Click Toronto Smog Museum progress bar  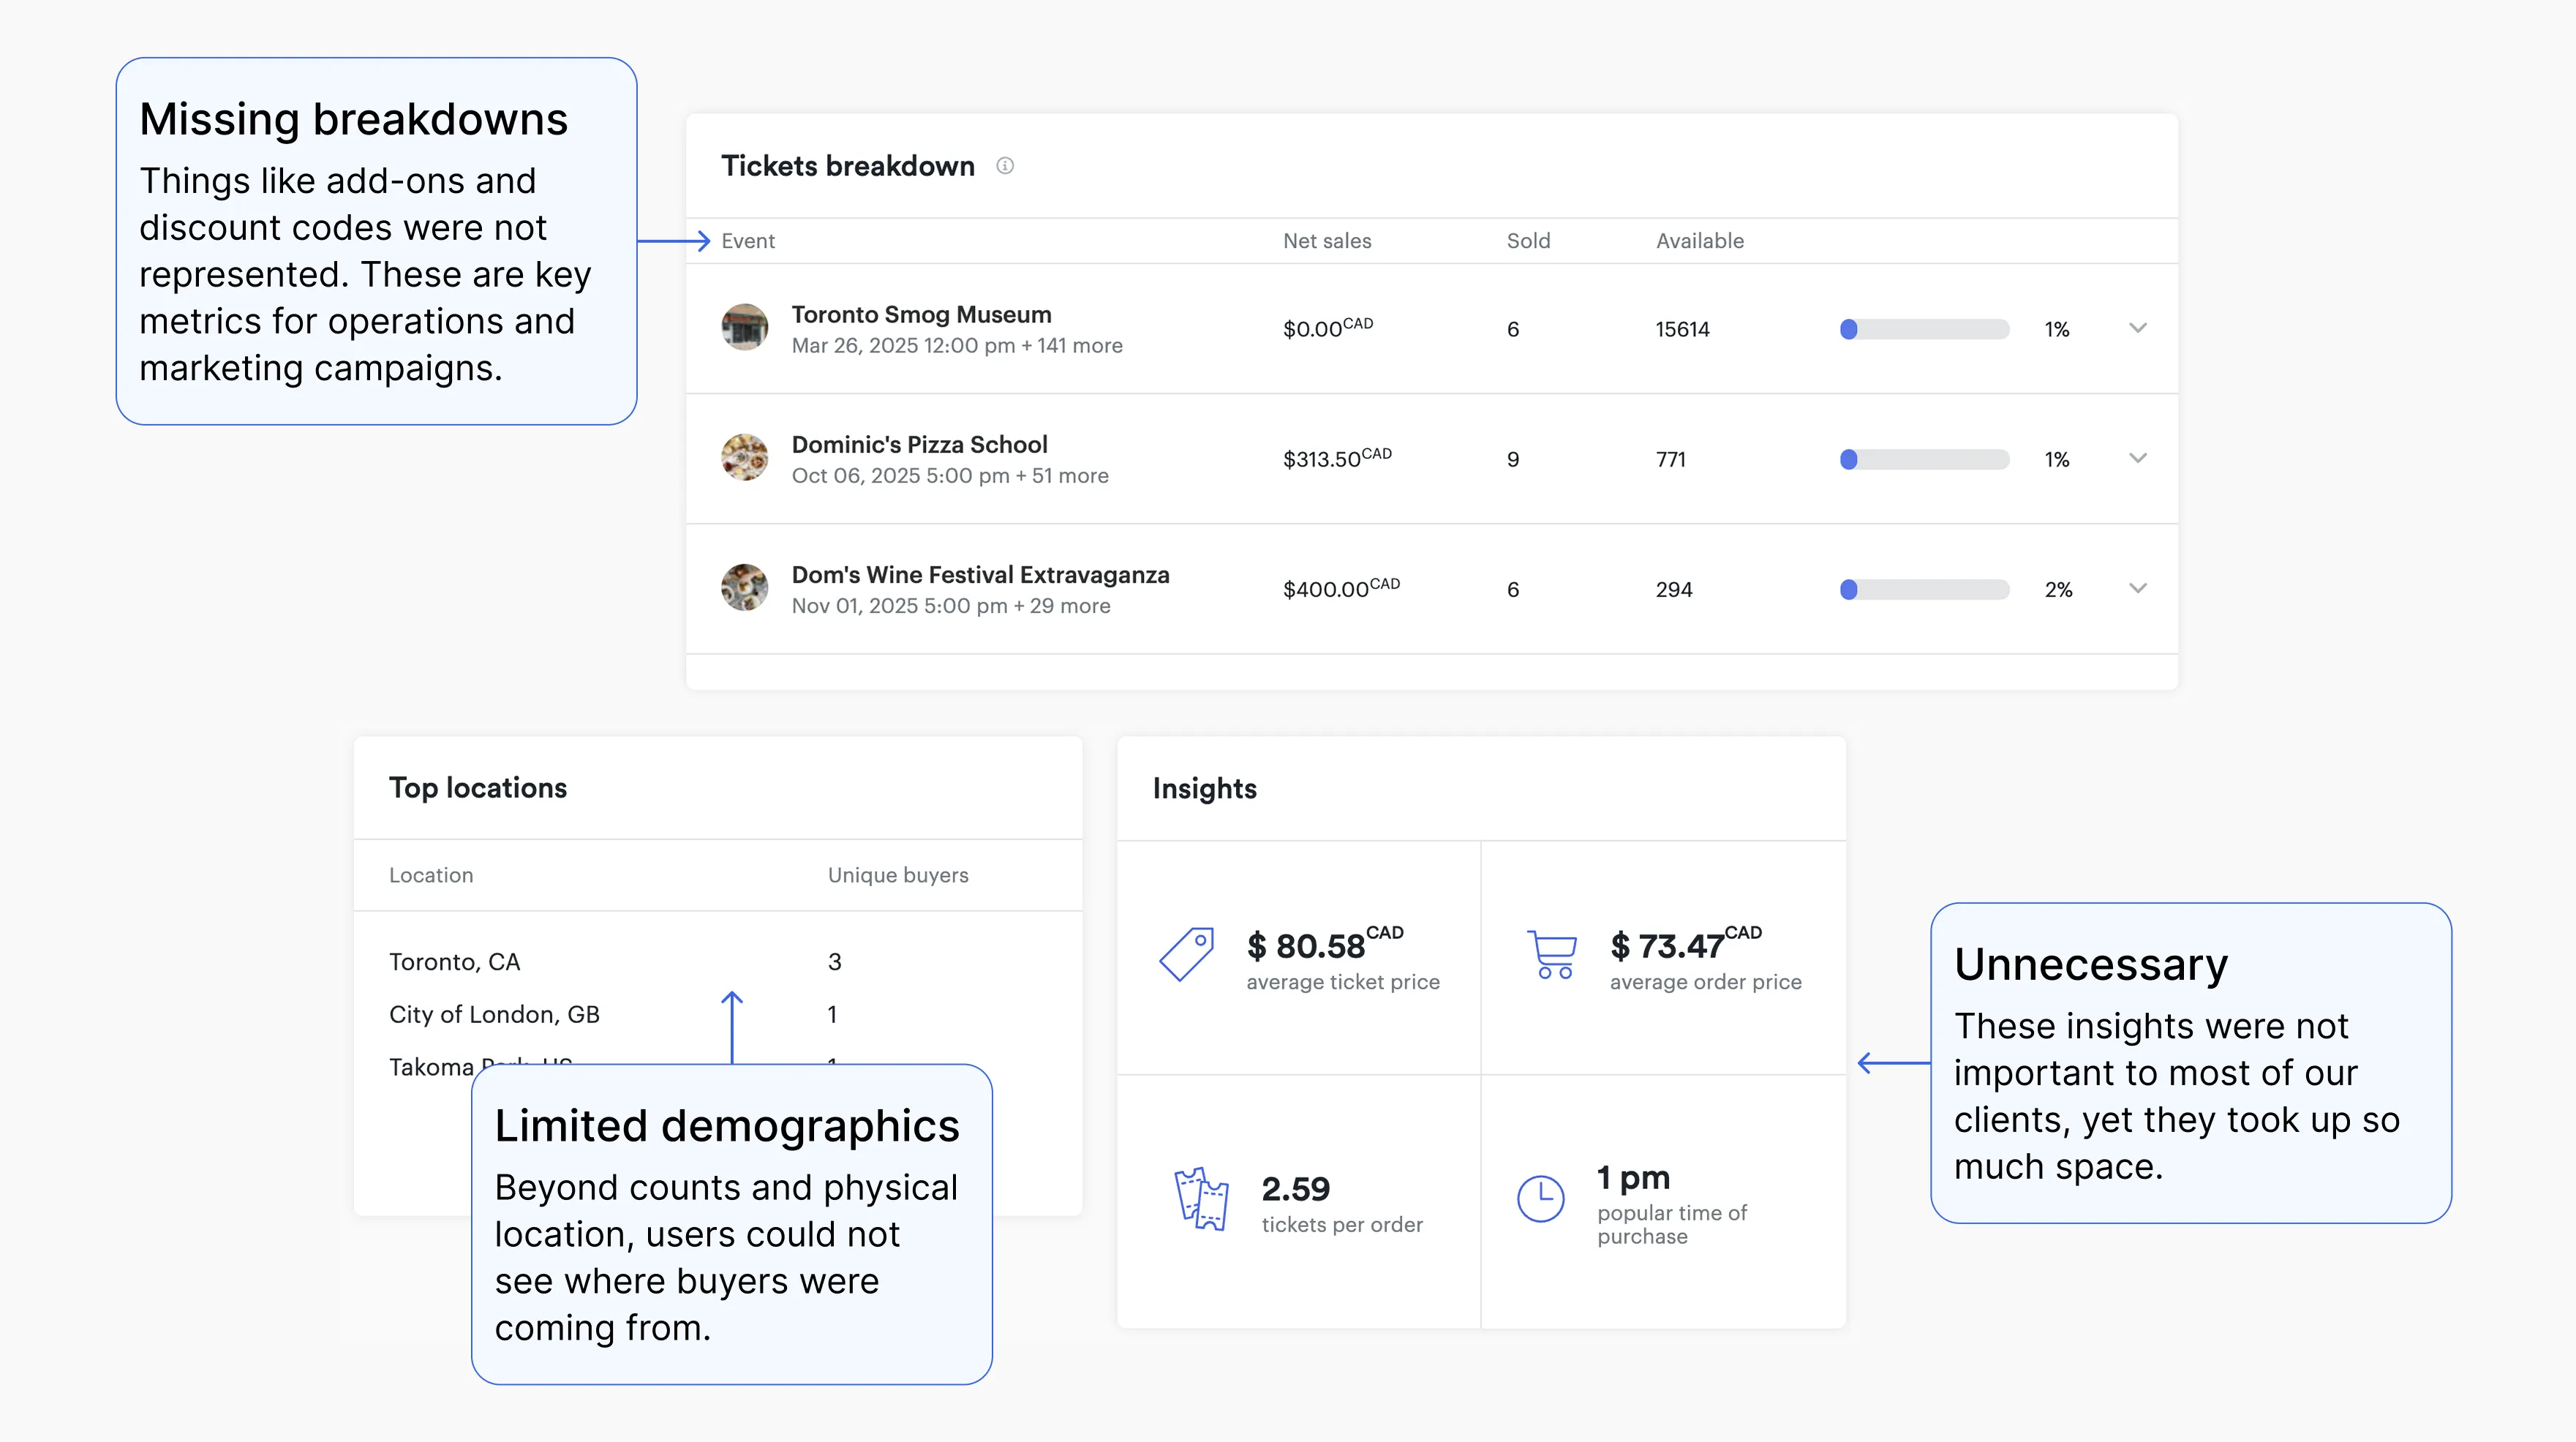click(1924, 329)
